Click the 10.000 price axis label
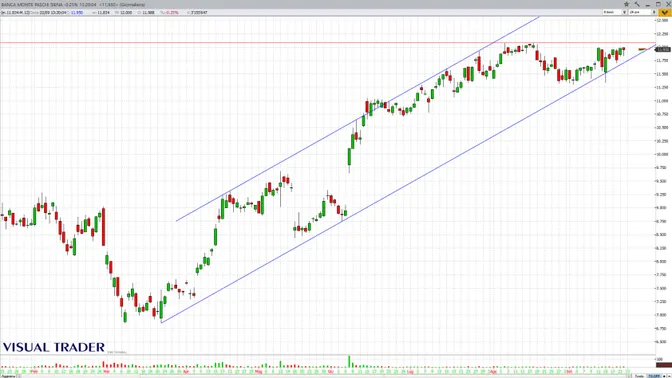Screen dimensions: 672x378 pyautogui.click(x=662, y=154)
